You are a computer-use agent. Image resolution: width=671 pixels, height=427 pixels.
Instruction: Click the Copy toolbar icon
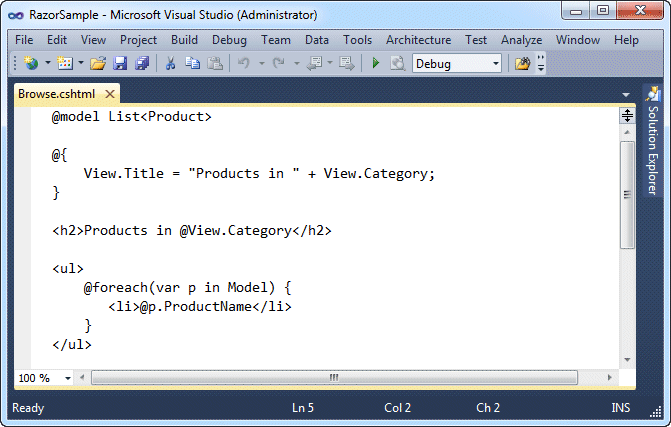pos(193,64)
